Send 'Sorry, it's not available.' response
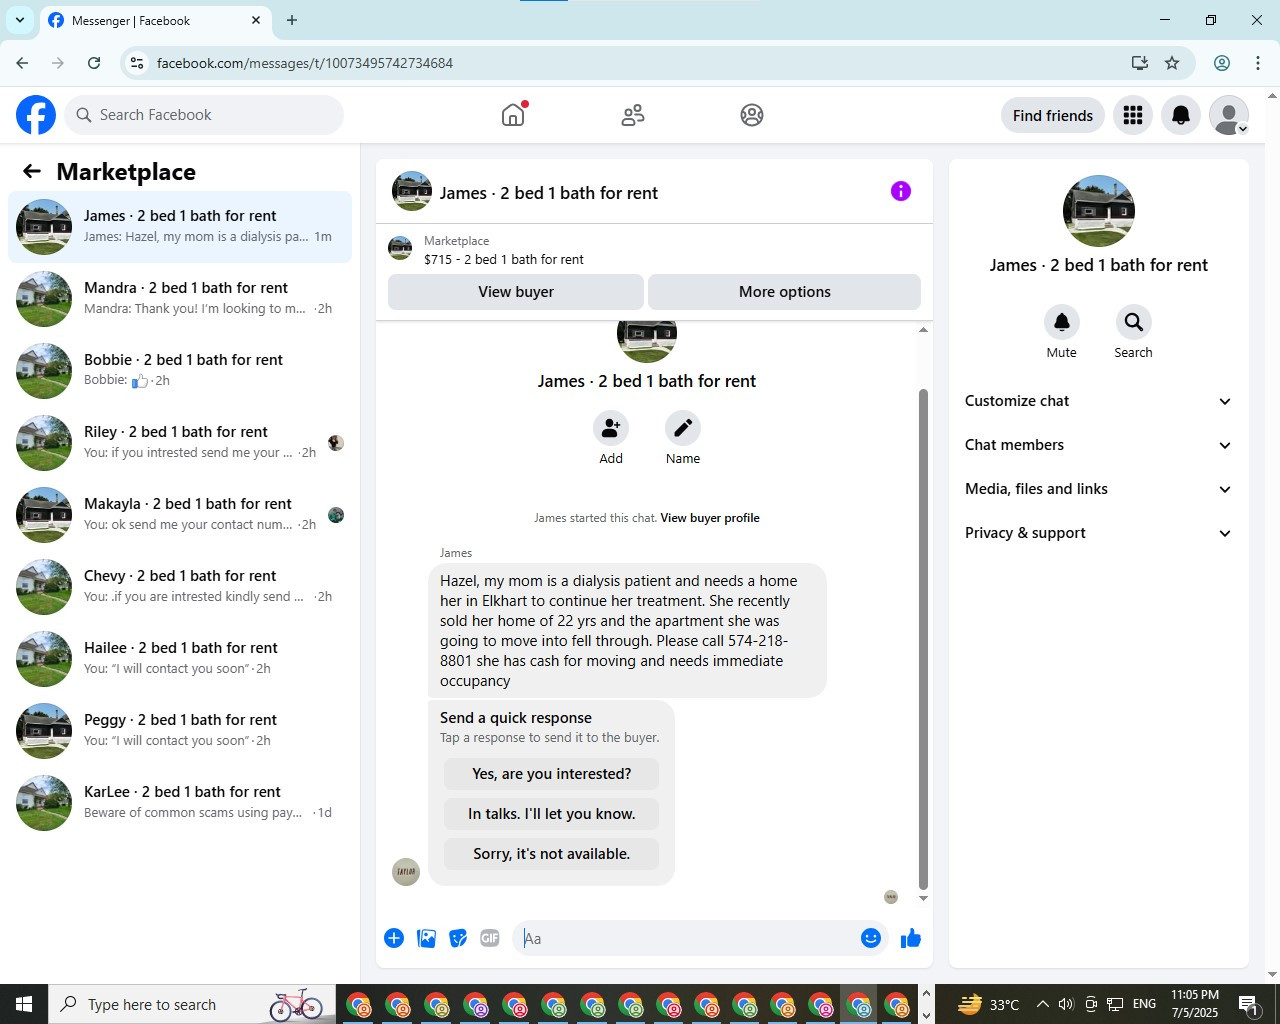 click(x=551, y=854)
